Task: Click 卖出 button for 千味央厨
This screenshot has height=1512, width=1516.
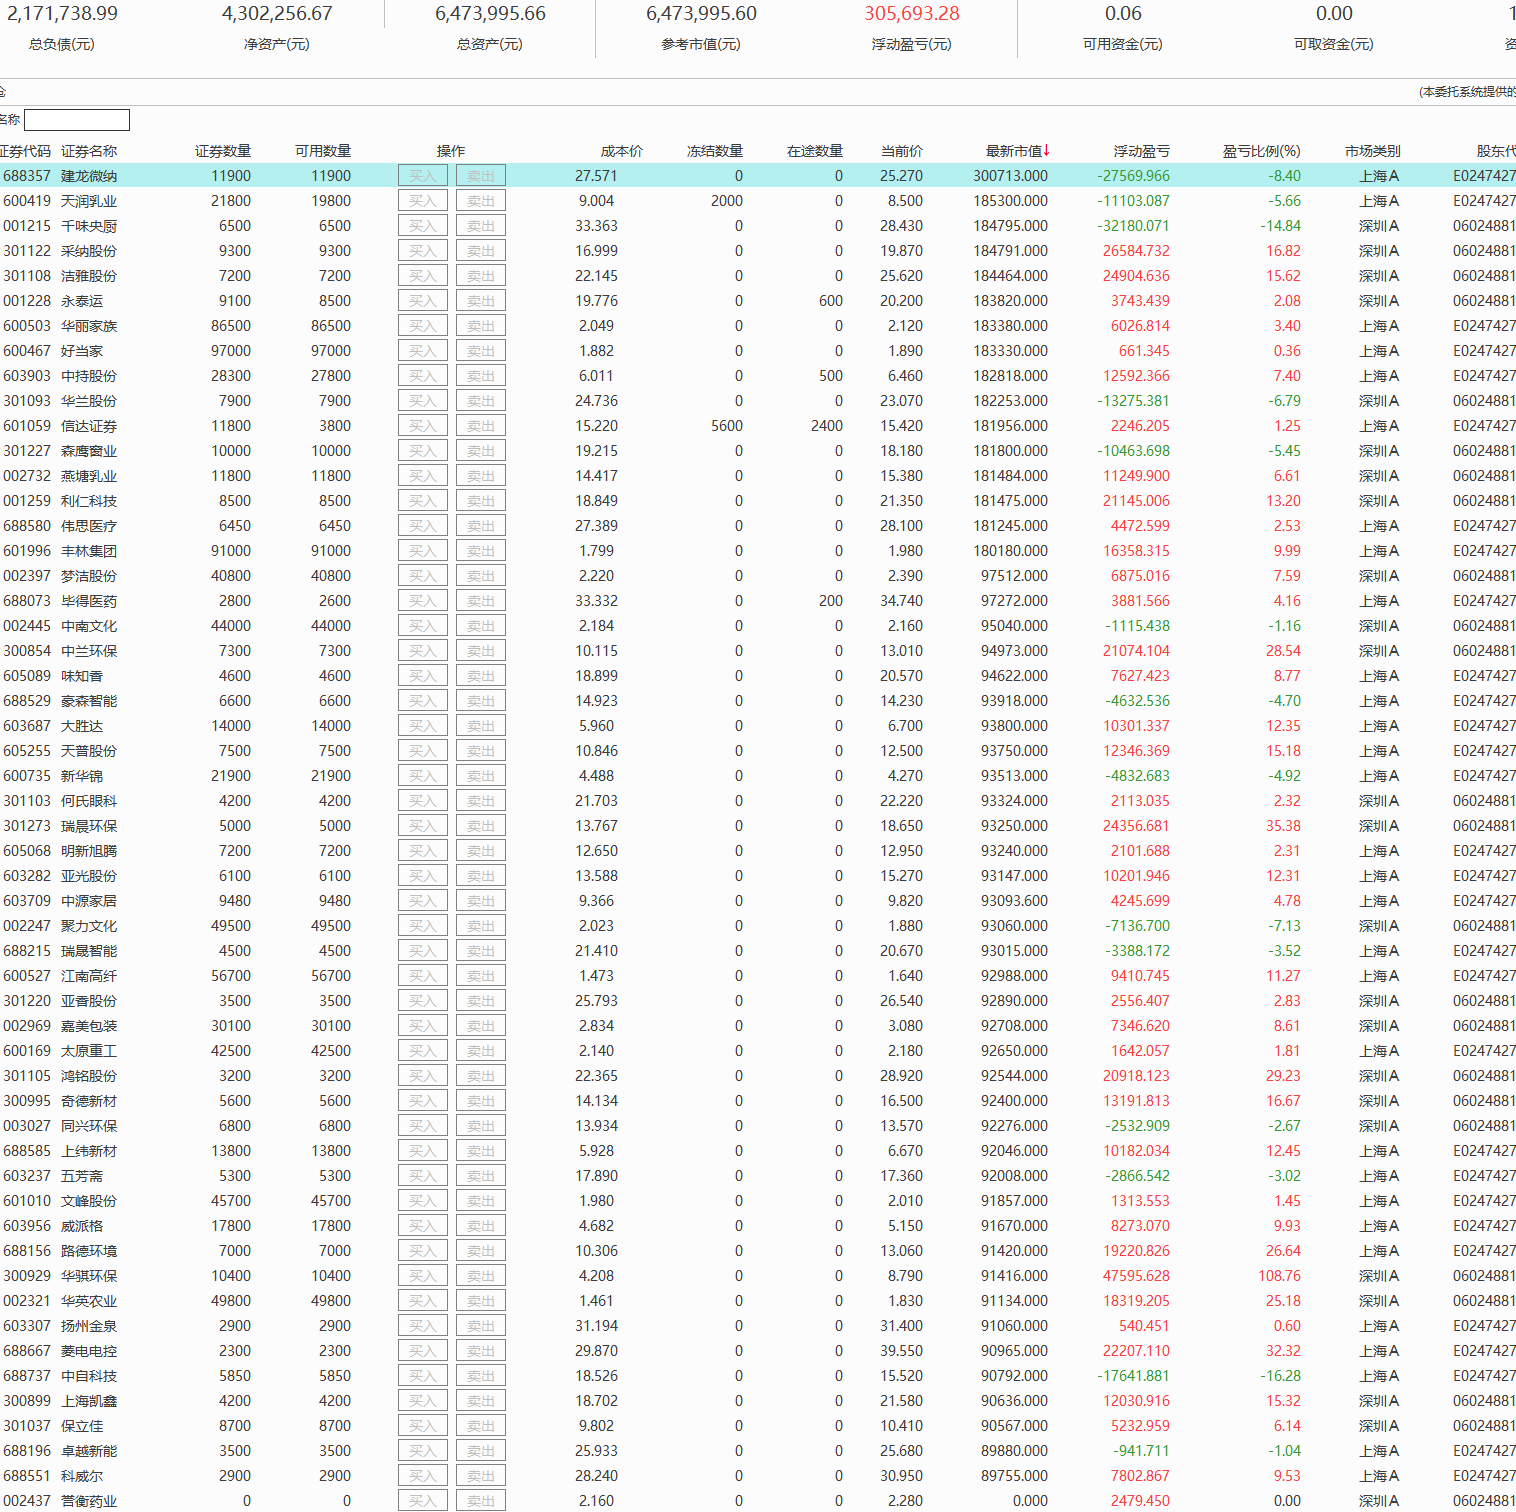Action: coord(481,226)
